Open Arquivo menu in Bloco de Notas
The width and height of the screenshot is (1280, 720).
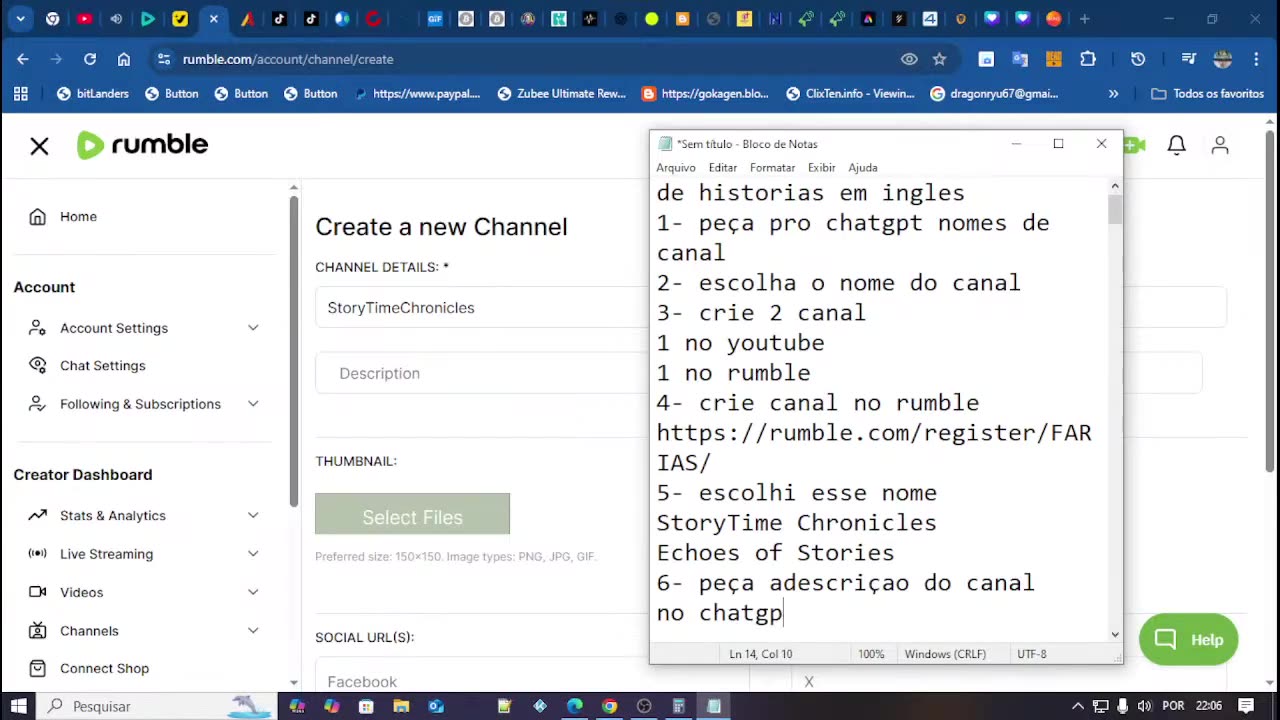pos(676,168)
